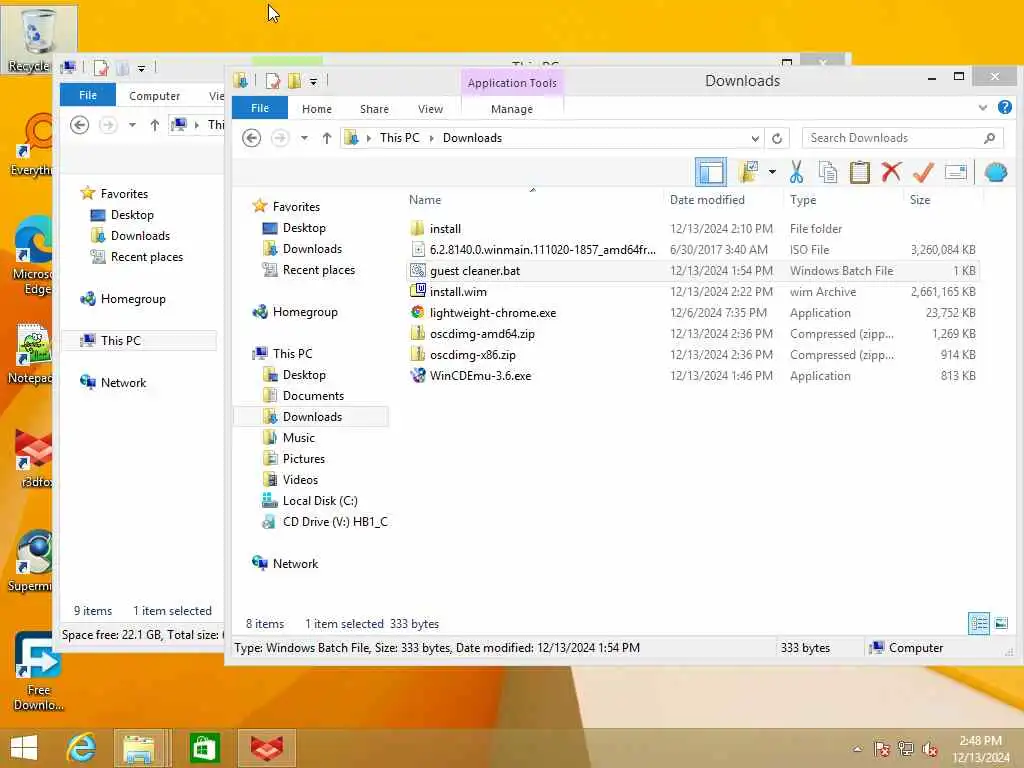Go up one folder level in Downloads

pos(327,138)
